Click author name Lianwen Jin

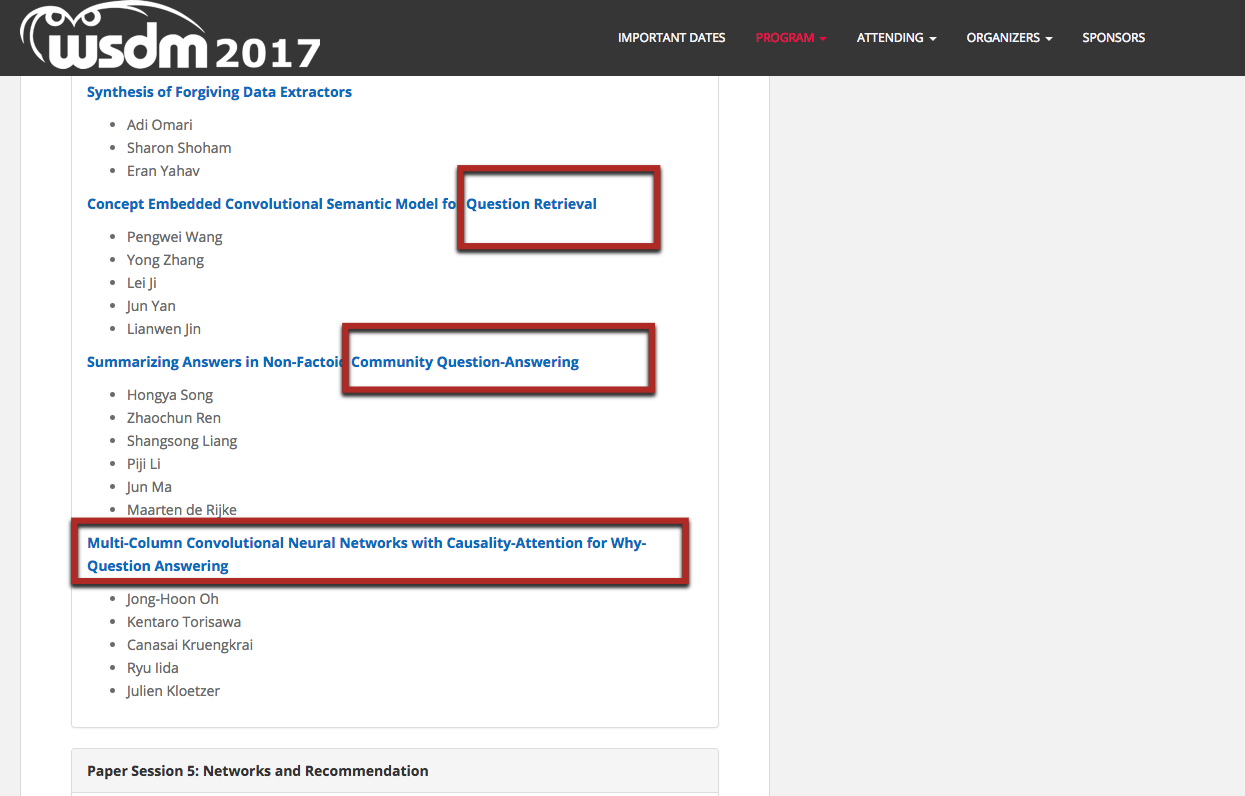point(164,329)
